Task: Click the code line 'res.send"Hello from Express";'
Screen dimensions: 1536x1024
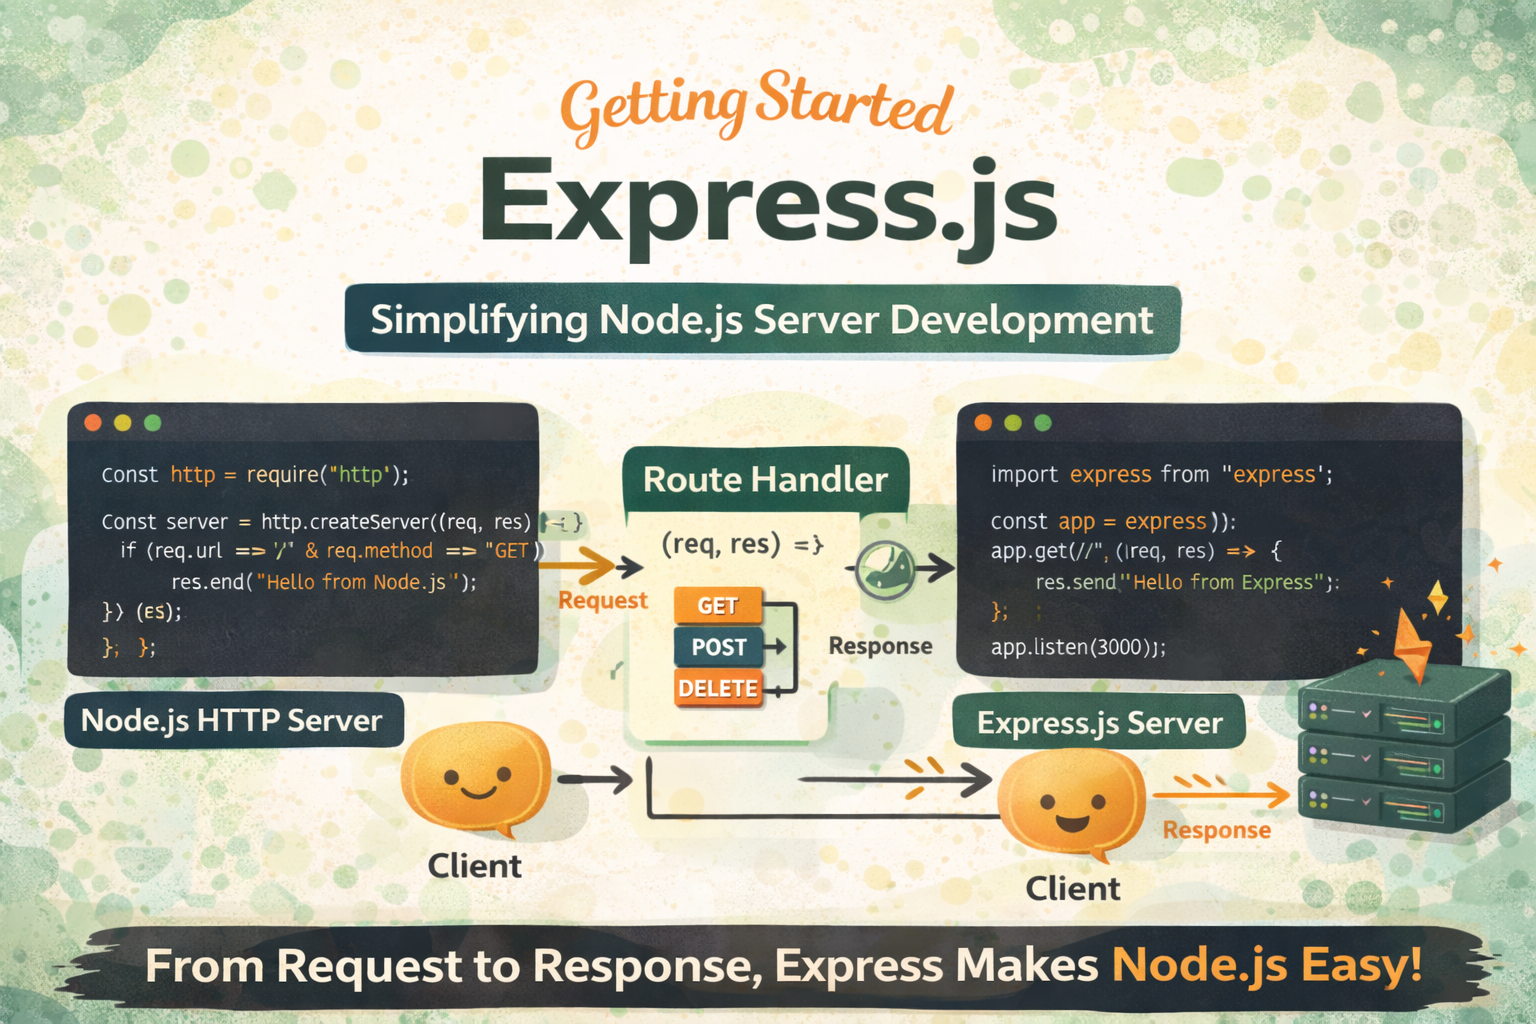Action: (x=1187, y=582)
